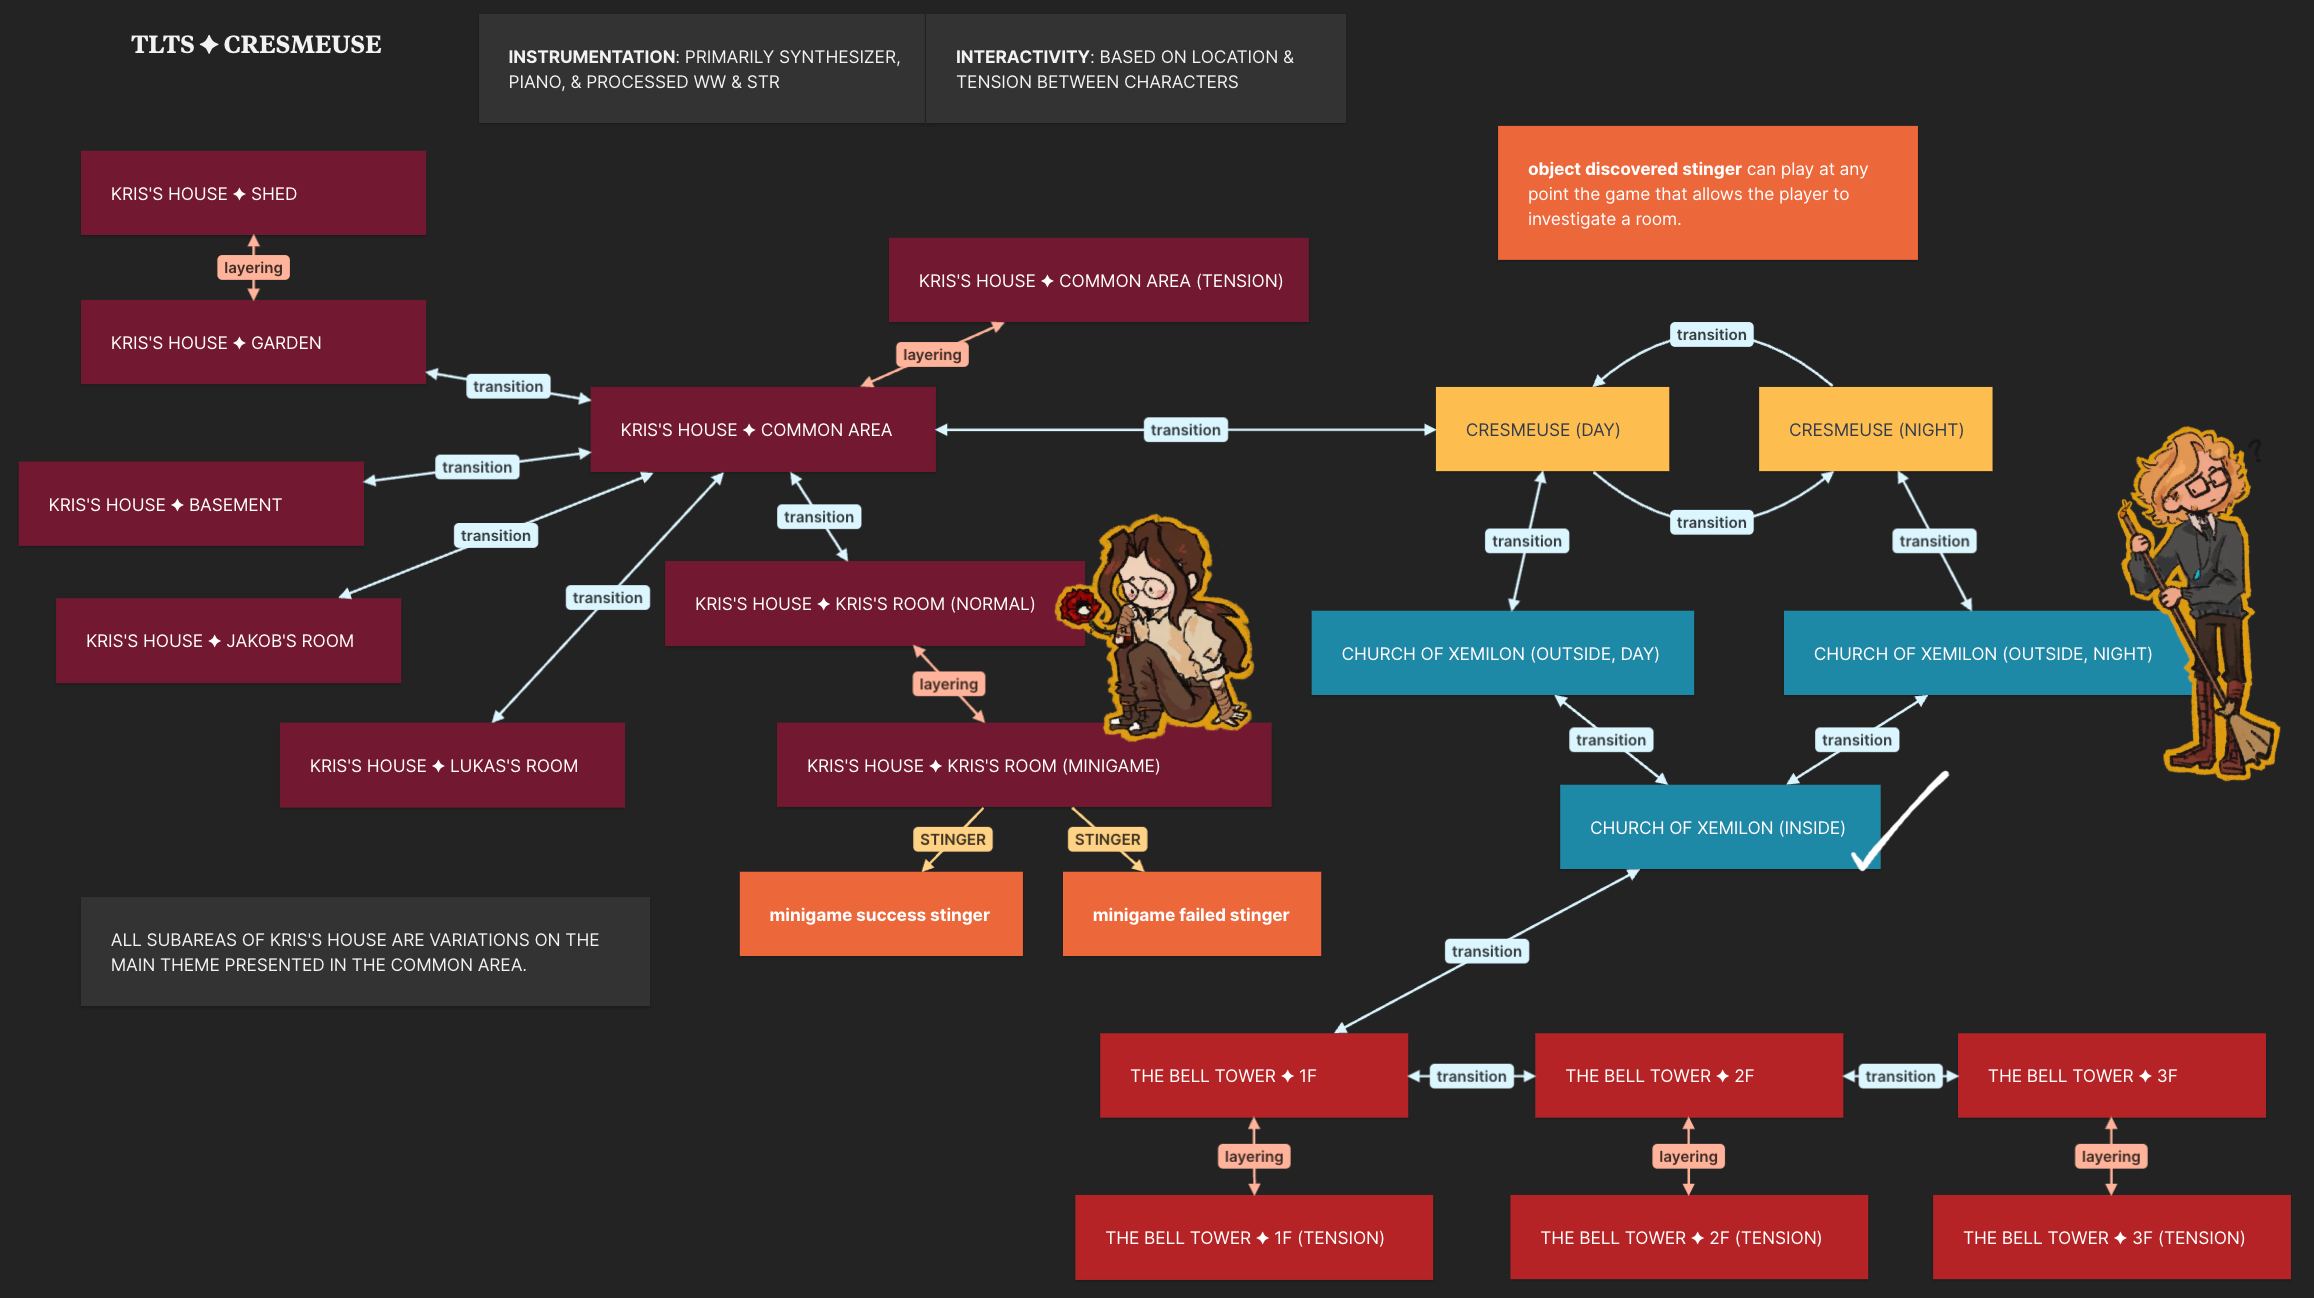Click THE BELL TOWER ✦ 2F (TENSION) box
This screenshot has width=2314, height=1298.
point(1689,1237)
